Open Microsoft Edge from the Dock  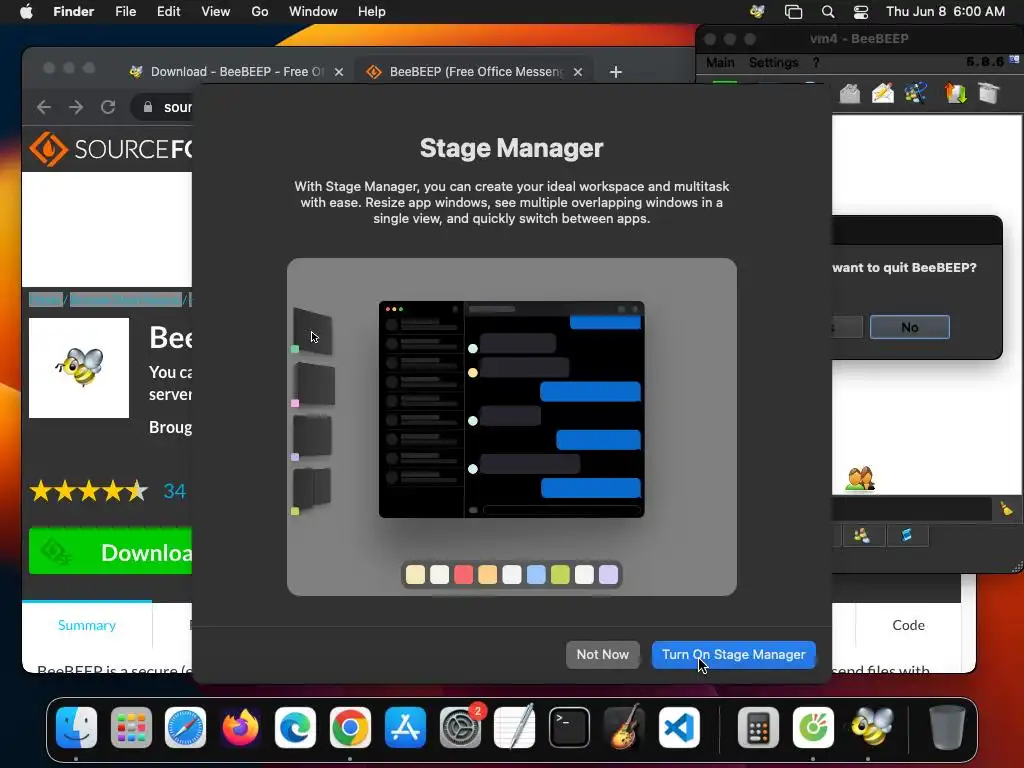(x=295, y=727)
